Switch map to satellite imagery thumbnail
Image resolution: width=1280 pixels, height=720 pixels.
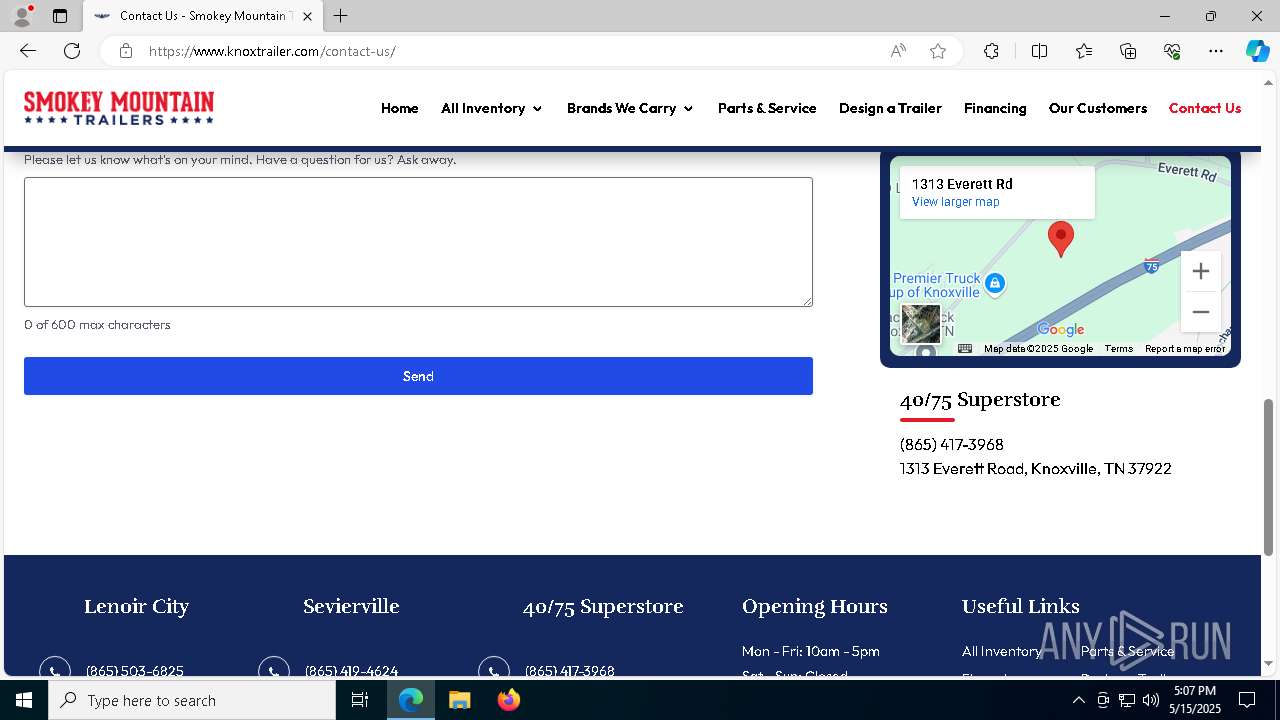(921, 324)
